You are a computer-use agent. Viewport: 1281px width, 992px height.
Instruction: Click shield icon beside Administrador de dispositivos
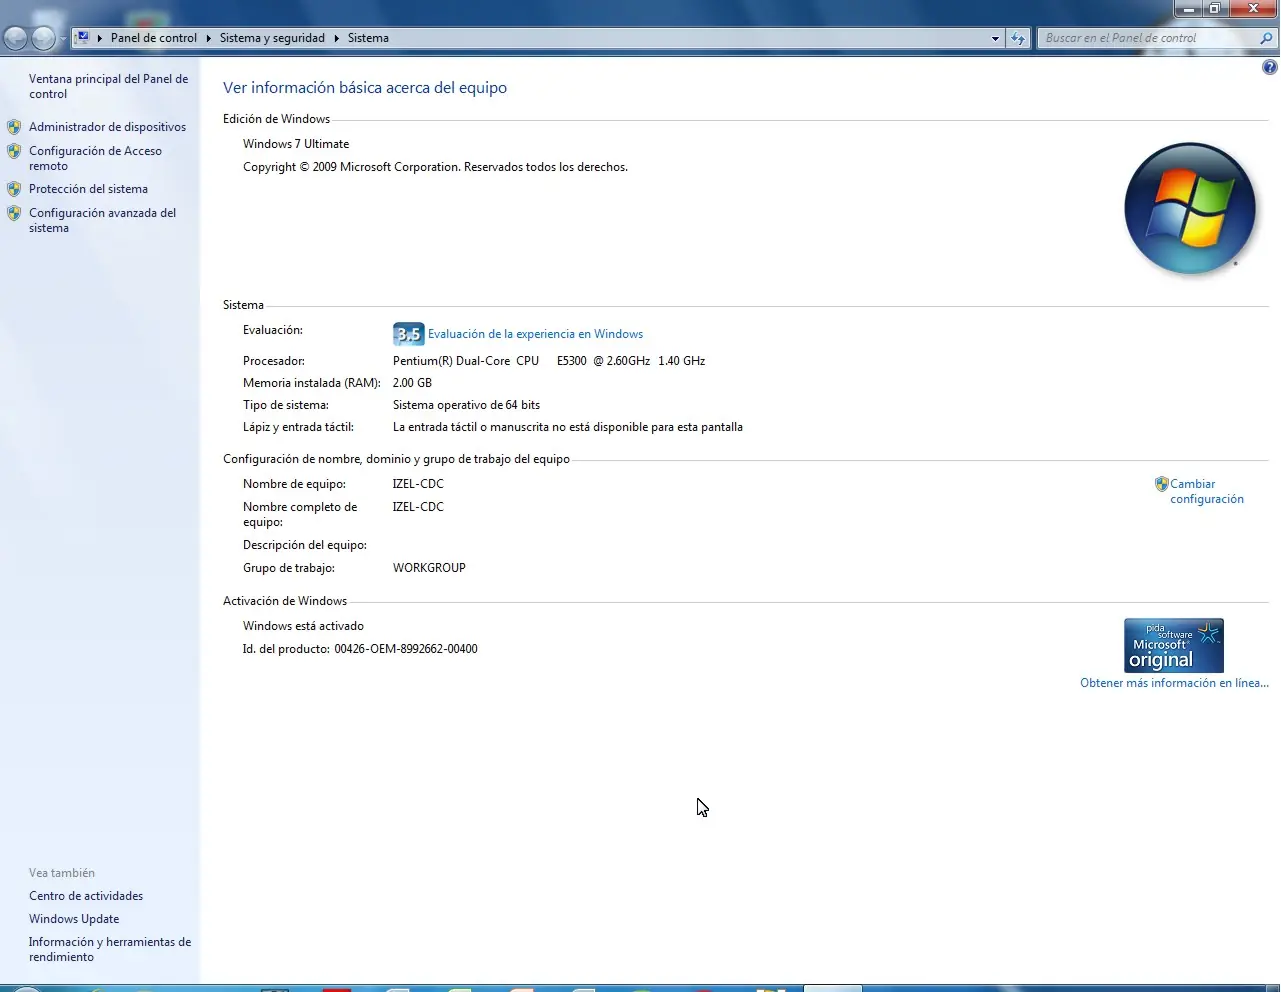(x=14, y=127)
